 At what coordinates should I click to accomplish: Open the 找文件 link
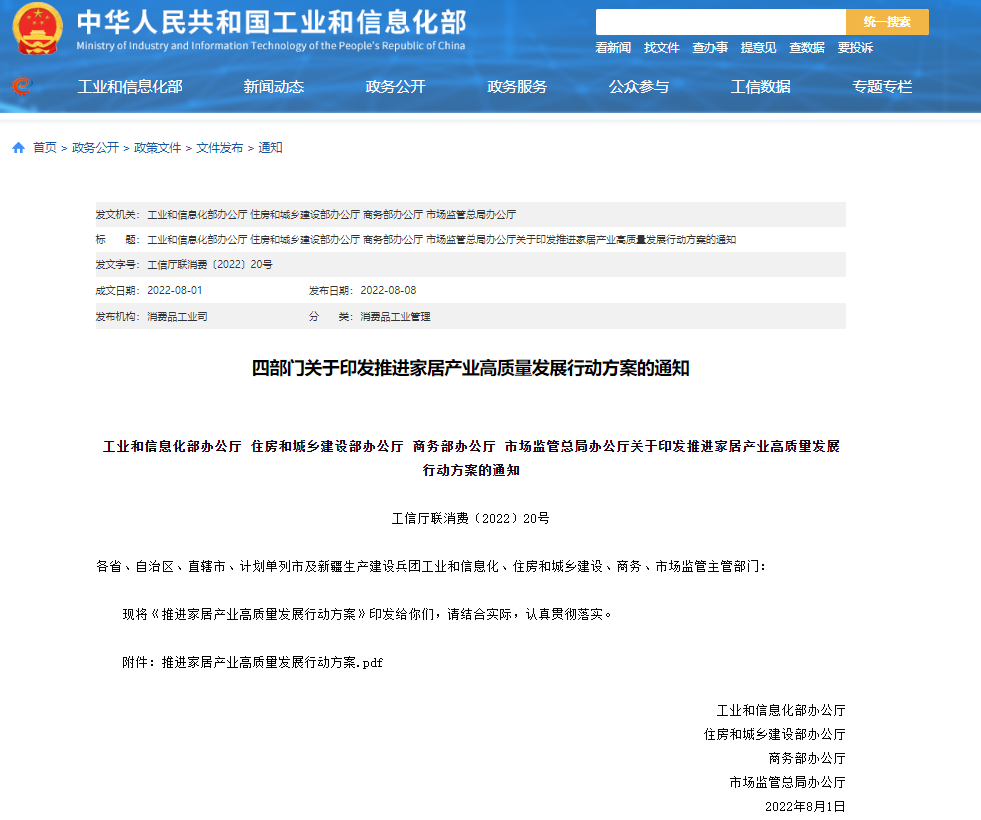point(663,47)
